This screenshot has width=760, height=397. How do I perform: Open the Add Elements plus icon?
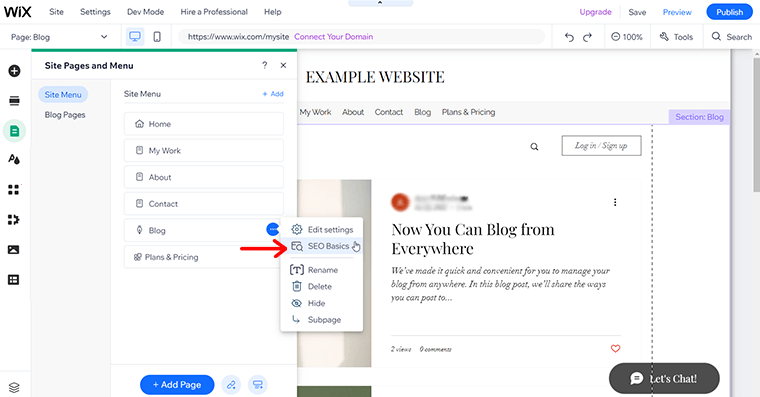point(14,71)
